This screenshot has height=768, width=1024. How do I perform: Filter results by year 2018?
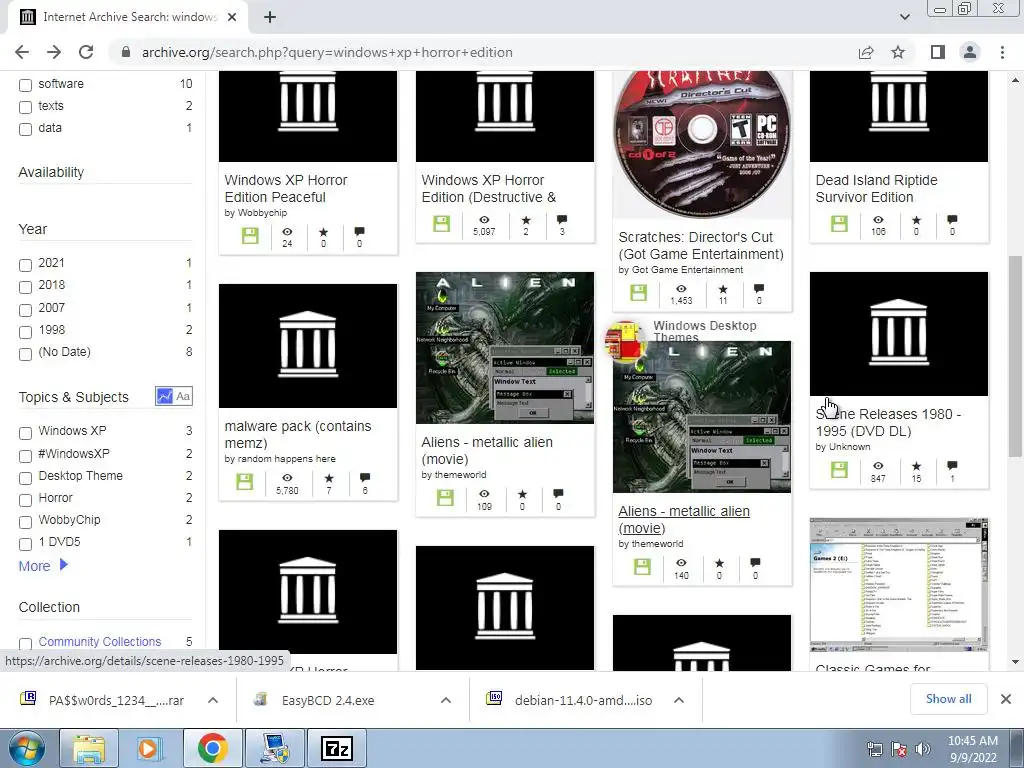[x=25, y=287]
